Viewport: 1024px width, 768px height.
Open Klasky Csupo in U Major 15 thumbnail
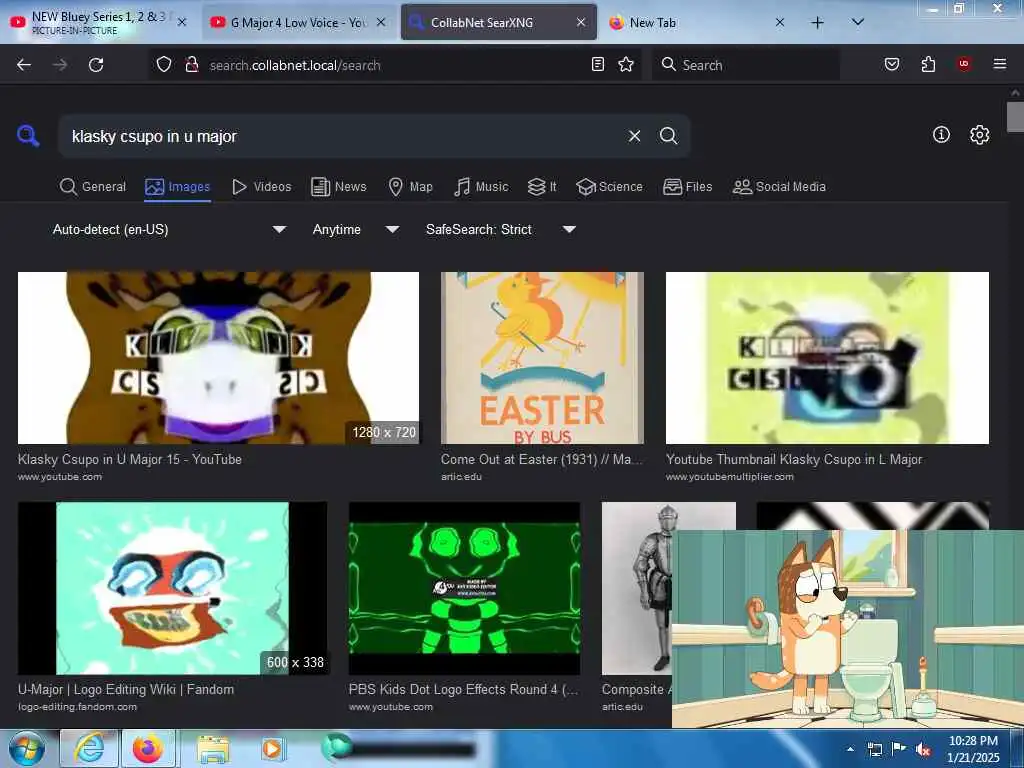[x=218, y=358]
